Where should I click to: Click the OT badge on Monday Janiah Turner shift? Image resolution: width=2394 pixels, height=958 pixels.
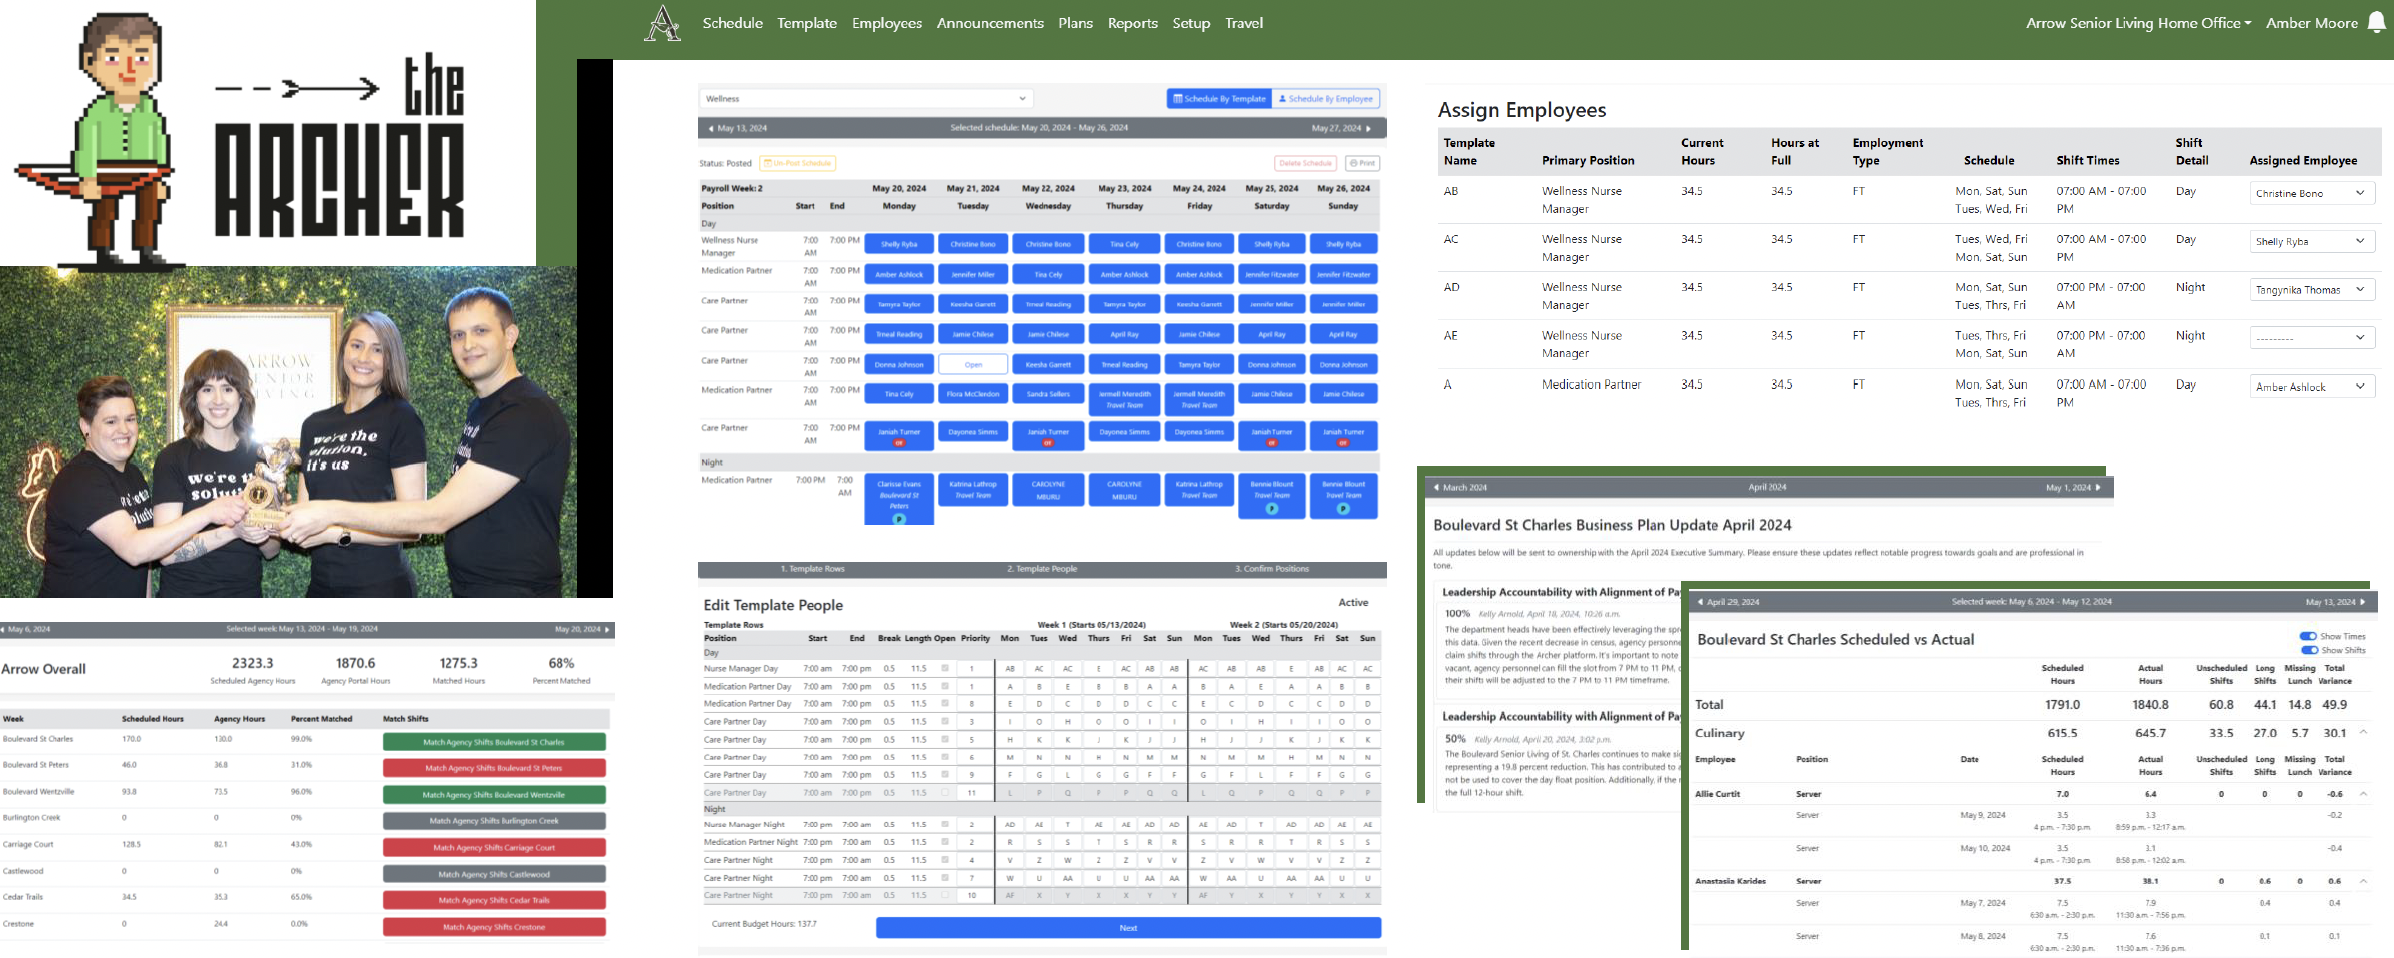899,443
